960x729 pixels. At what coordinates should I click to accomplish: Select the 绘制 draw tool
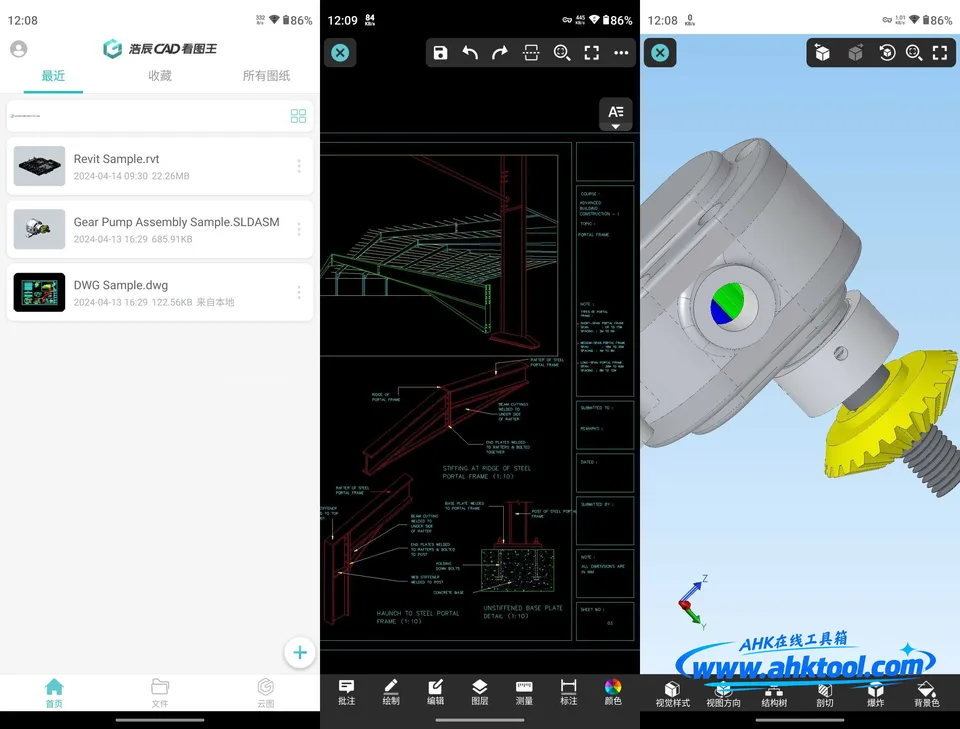[391, 692]
